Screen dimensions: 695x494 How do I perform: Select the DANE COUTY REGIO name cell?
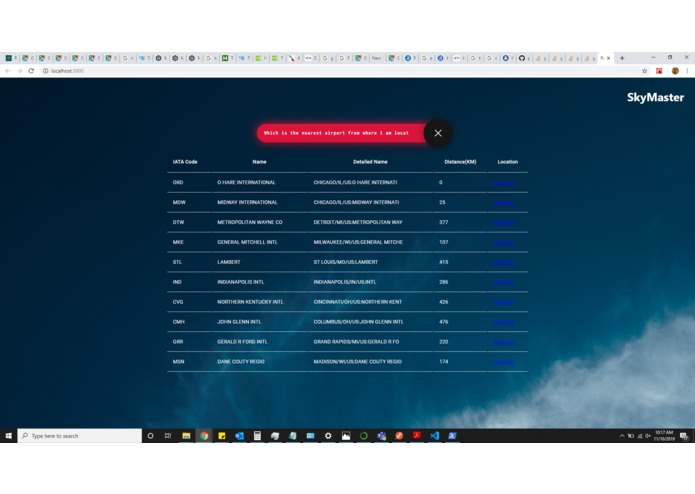tap(241, 362)
